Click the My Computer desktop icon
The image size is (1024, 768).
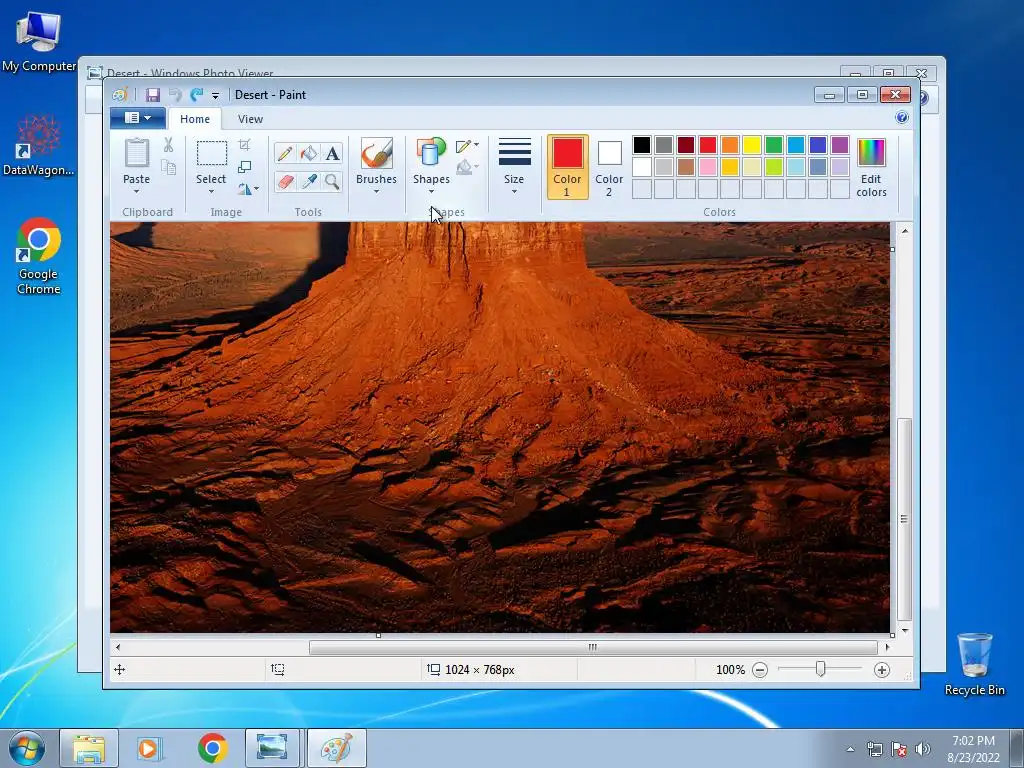coord(39,40)
